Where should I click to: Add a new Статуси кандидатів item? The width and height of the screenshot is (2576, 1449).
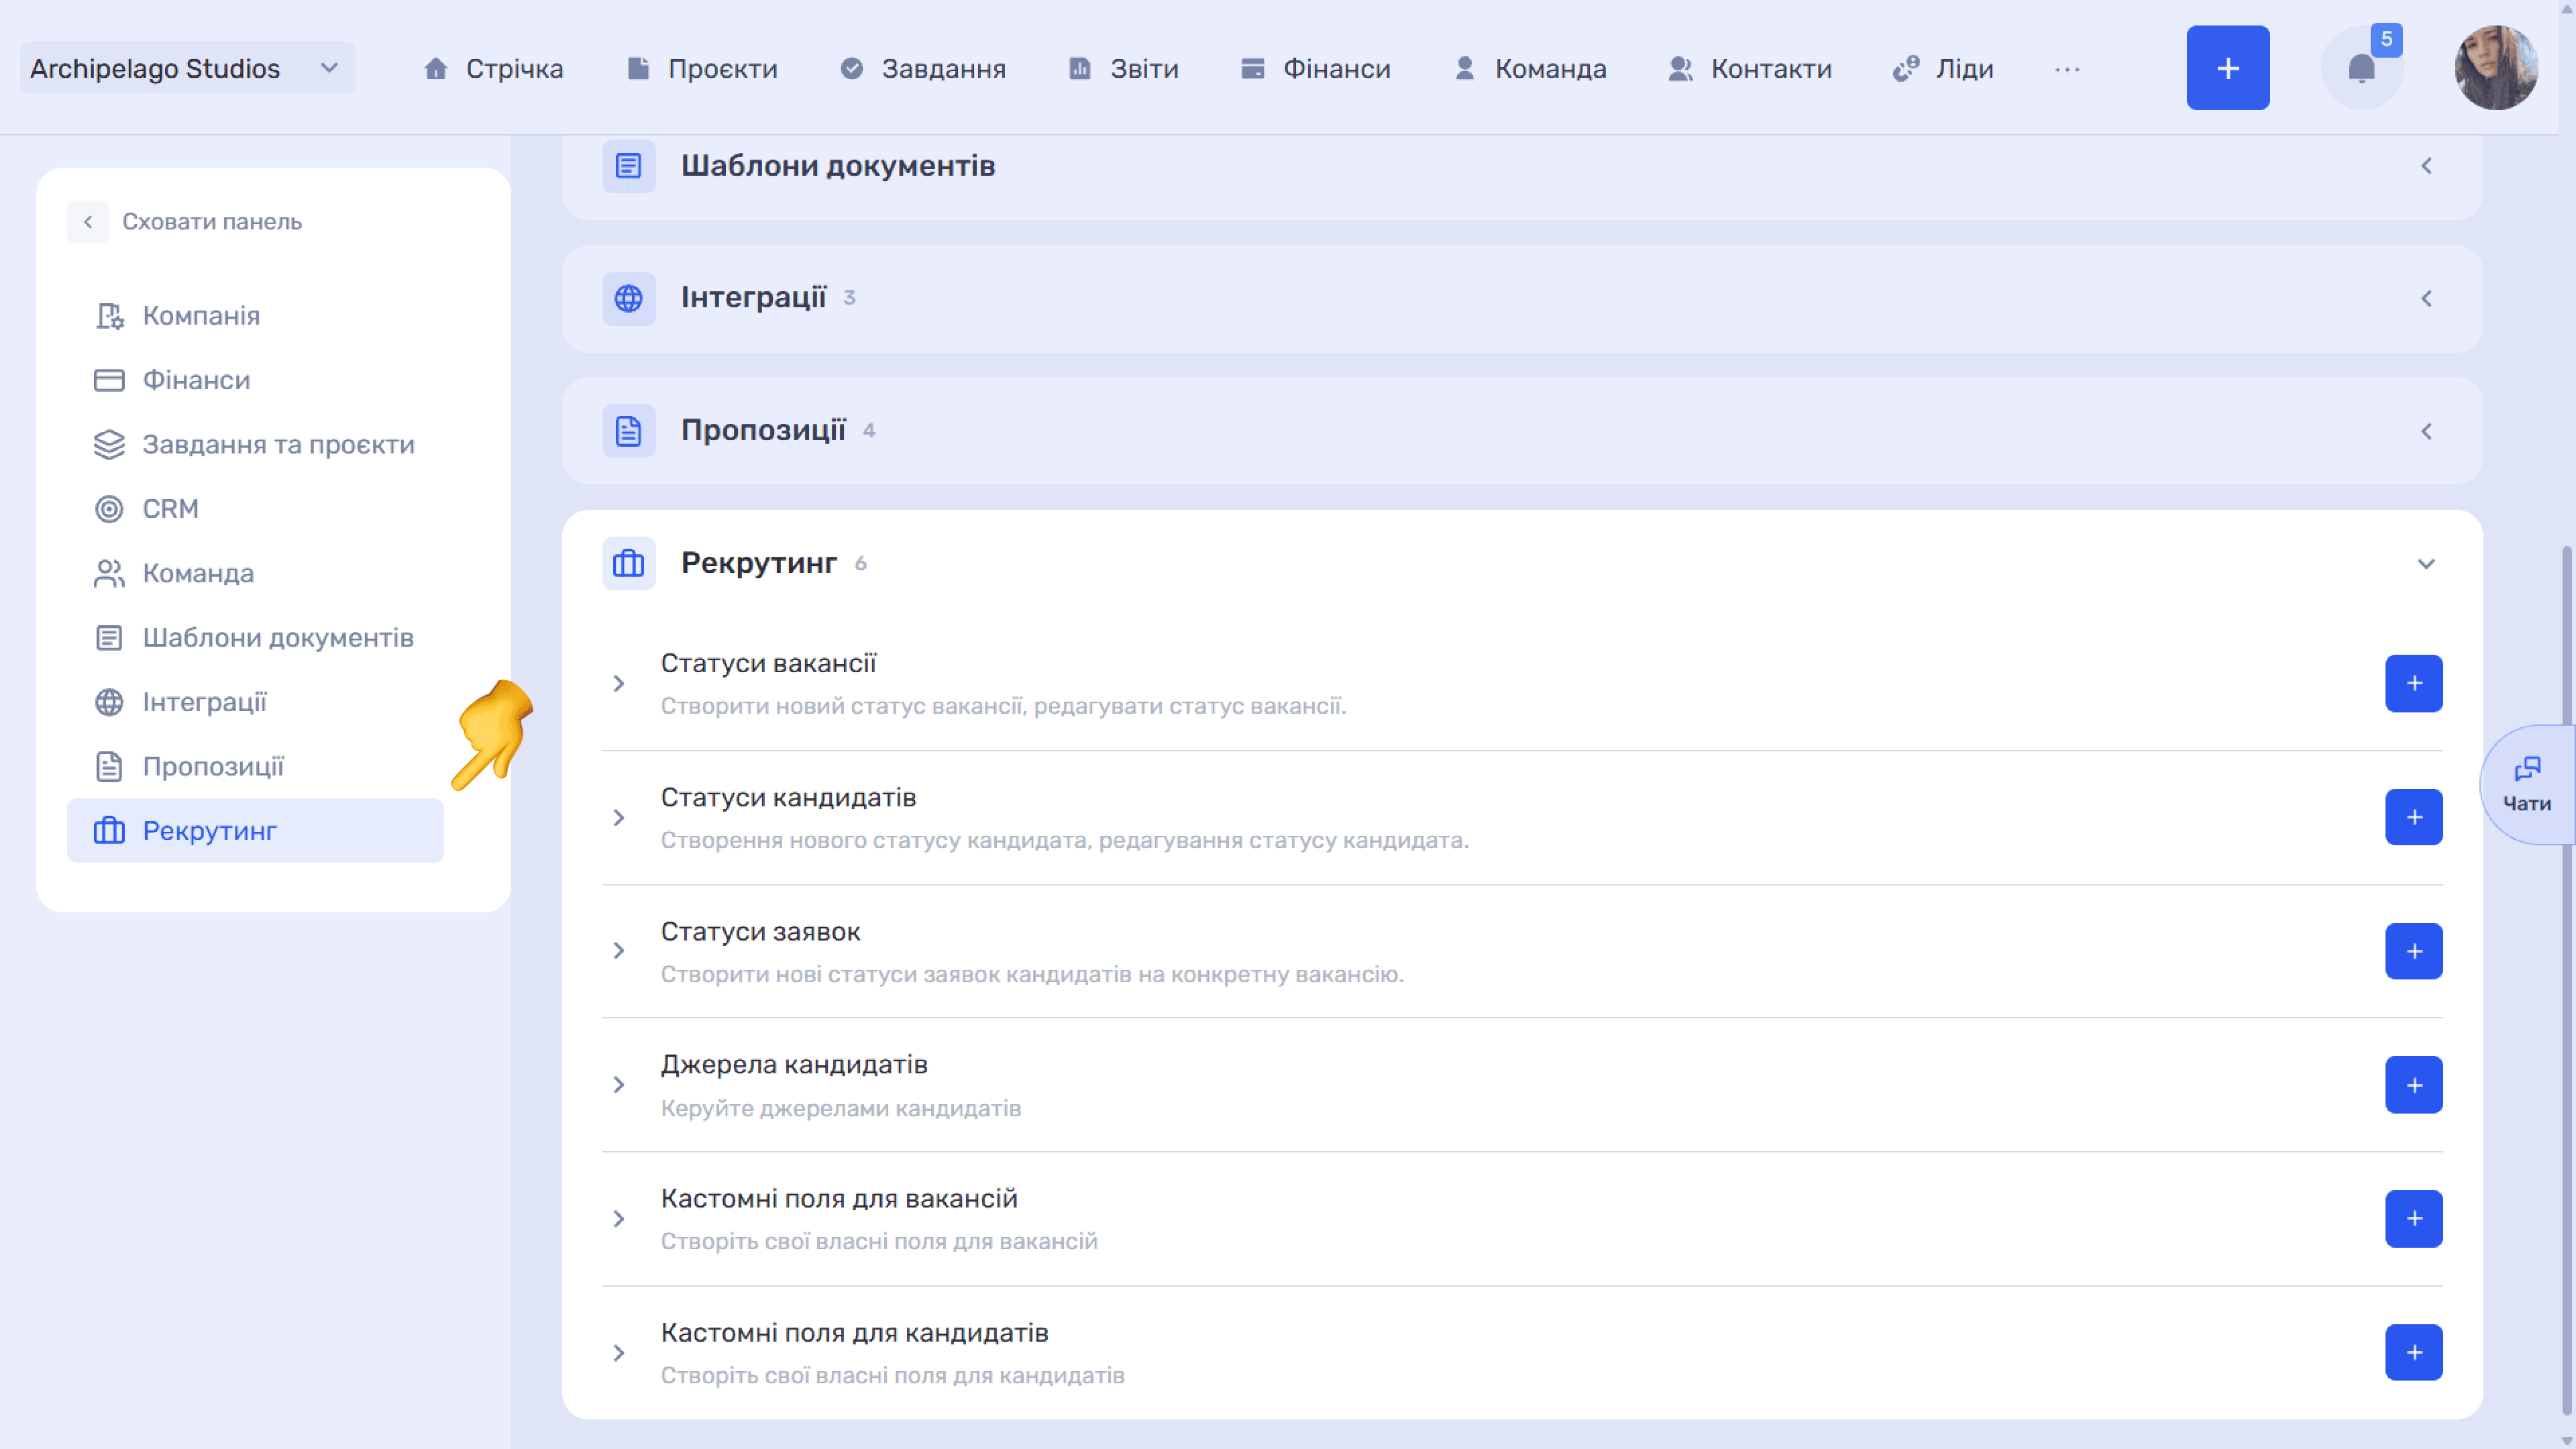tap(2413, 817)
